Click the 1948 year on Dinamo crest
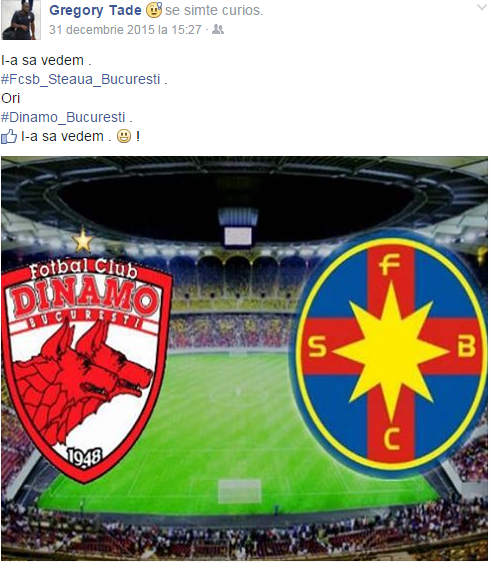496x567 pixels. (x=85, y=459)
